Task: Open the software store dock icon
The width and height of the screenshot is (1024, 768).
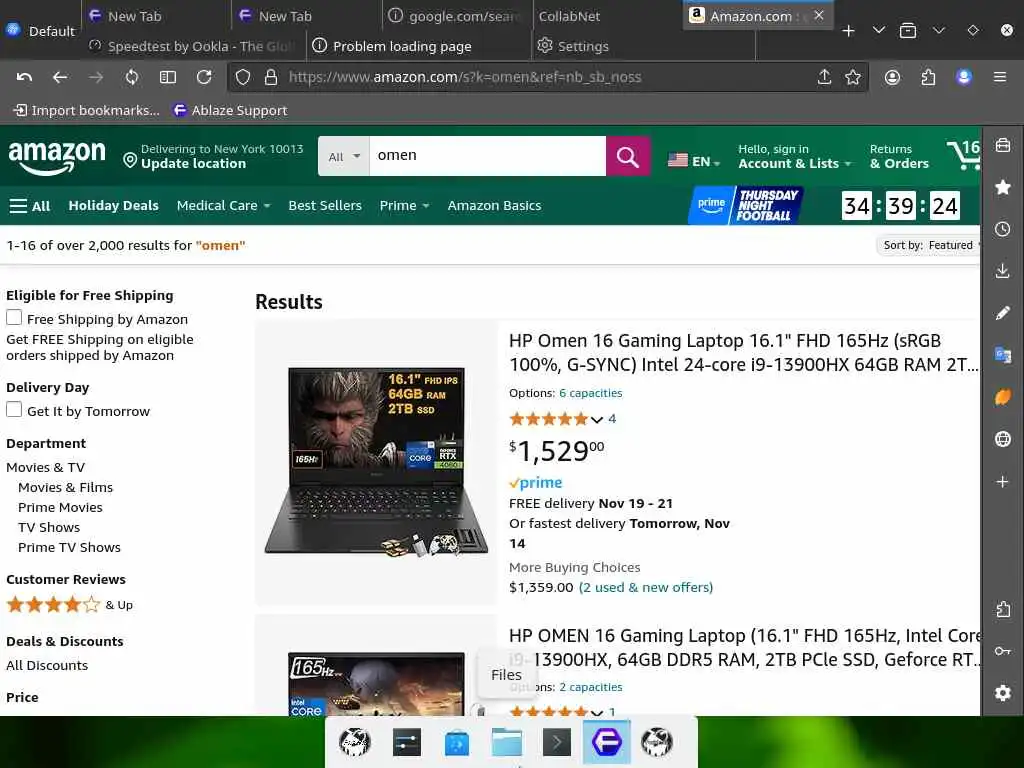Action: click(456, 742)
